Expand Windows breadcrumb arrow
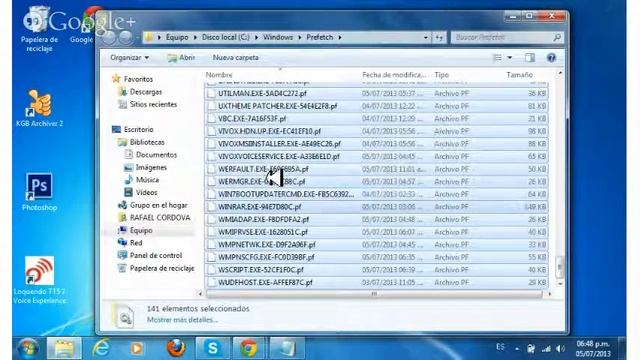This screenshot has height=360, width=640. (x=300, y=37)
